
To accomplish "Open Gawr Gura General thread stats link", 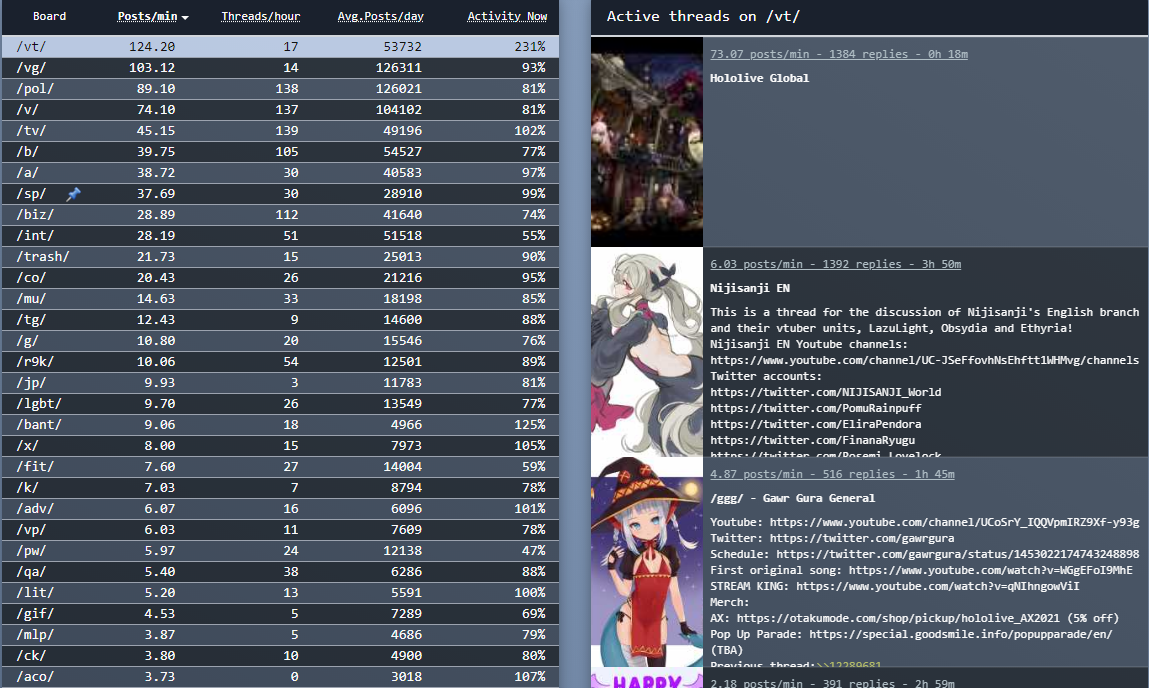I will (x=832, y=474).
